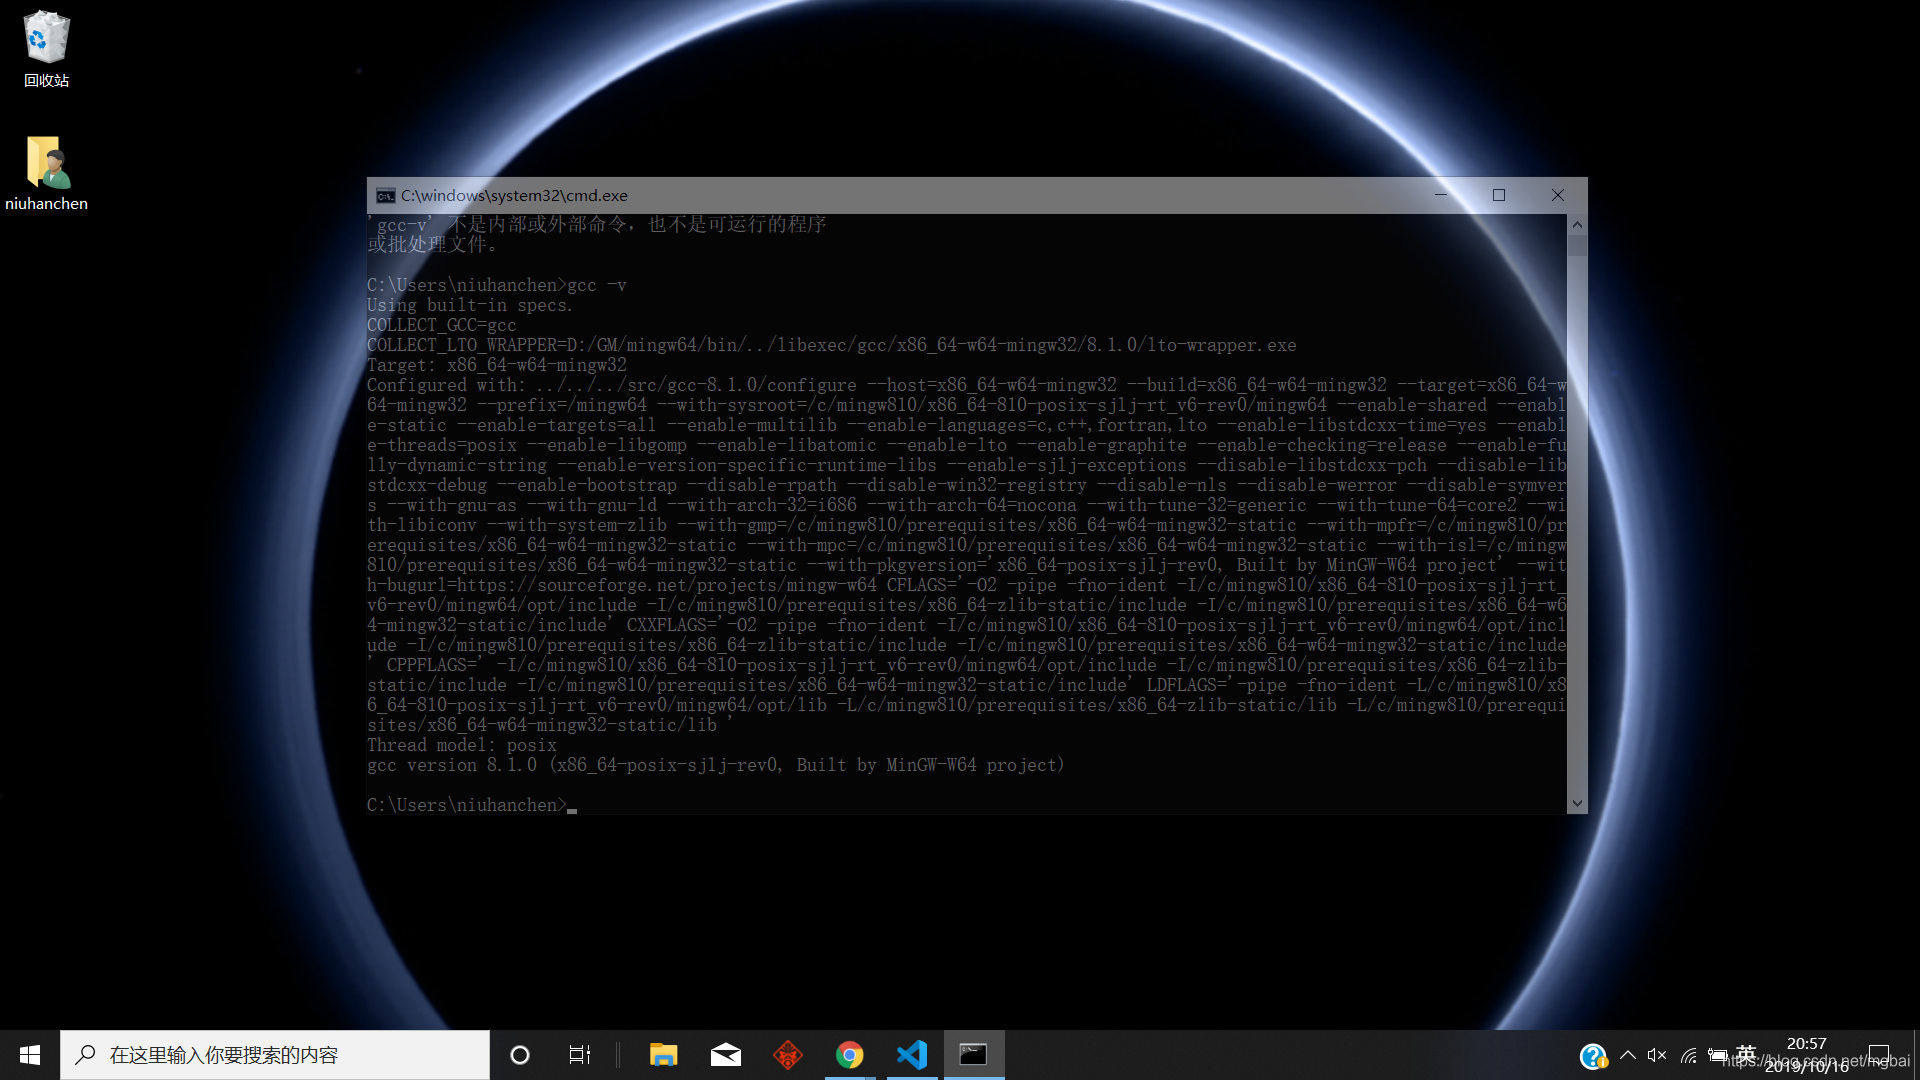Viewport: 1920px width, 1080px height.
Task: Click the '或批处理文件。' line
Action: [x=432, y=244]
